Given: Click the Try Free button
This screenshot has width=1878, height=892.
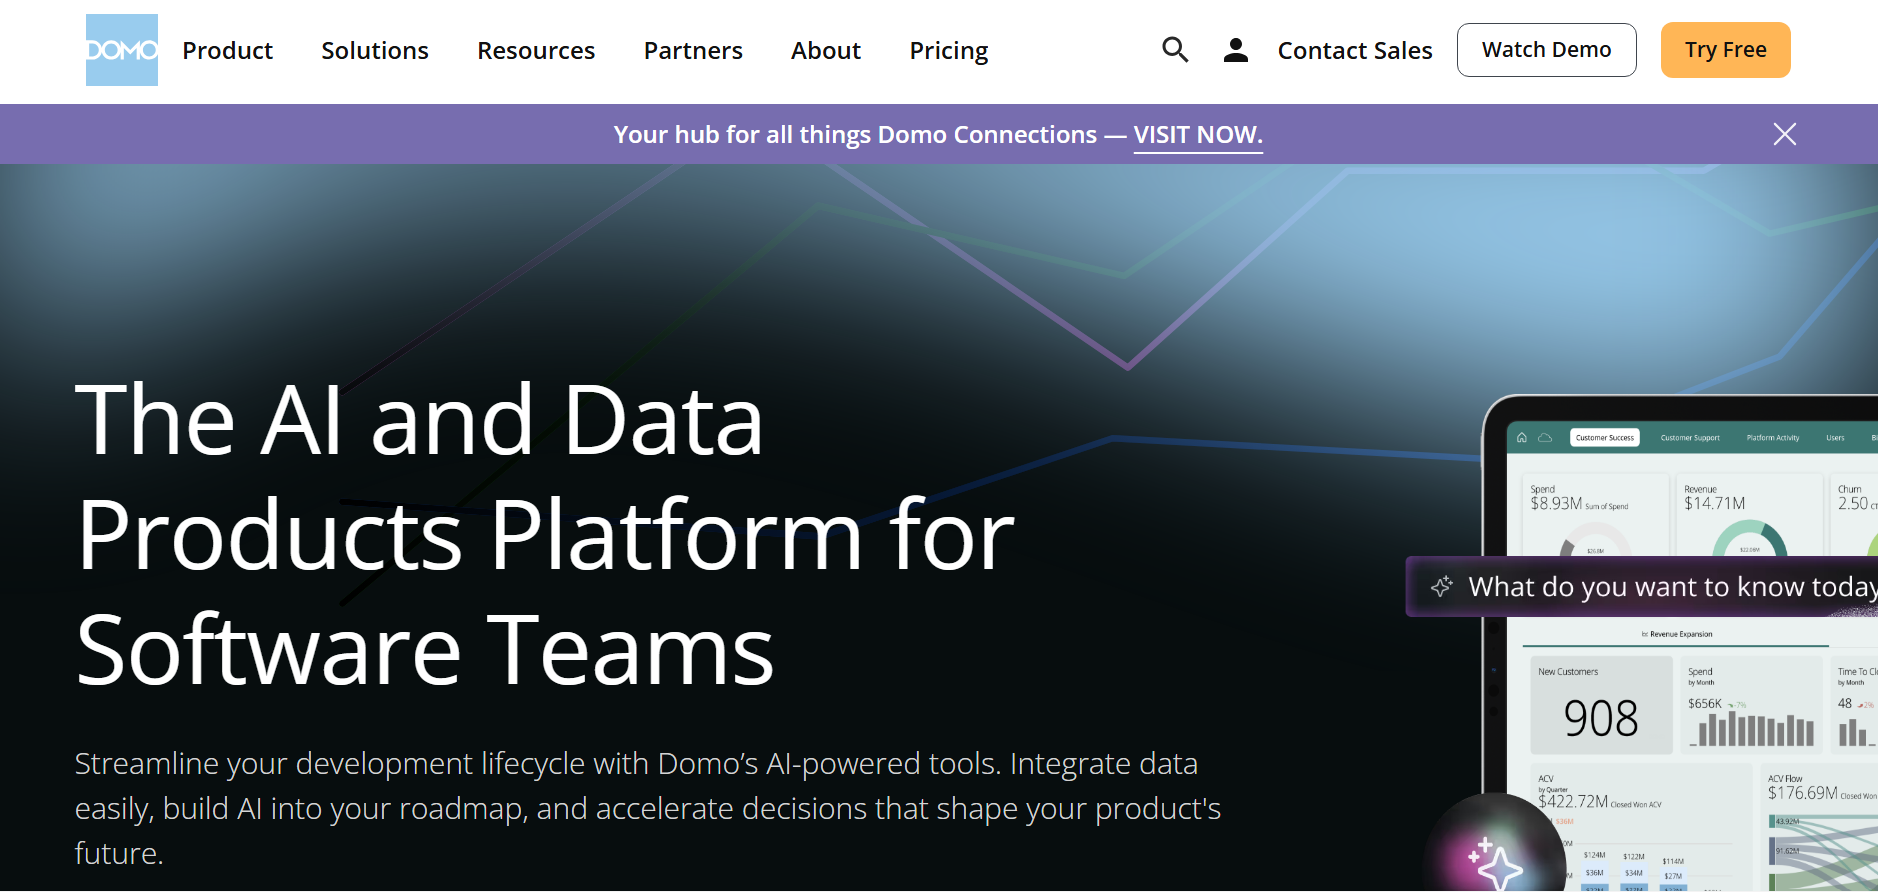Looking at the screenshot, I should tap(1726, 50).
